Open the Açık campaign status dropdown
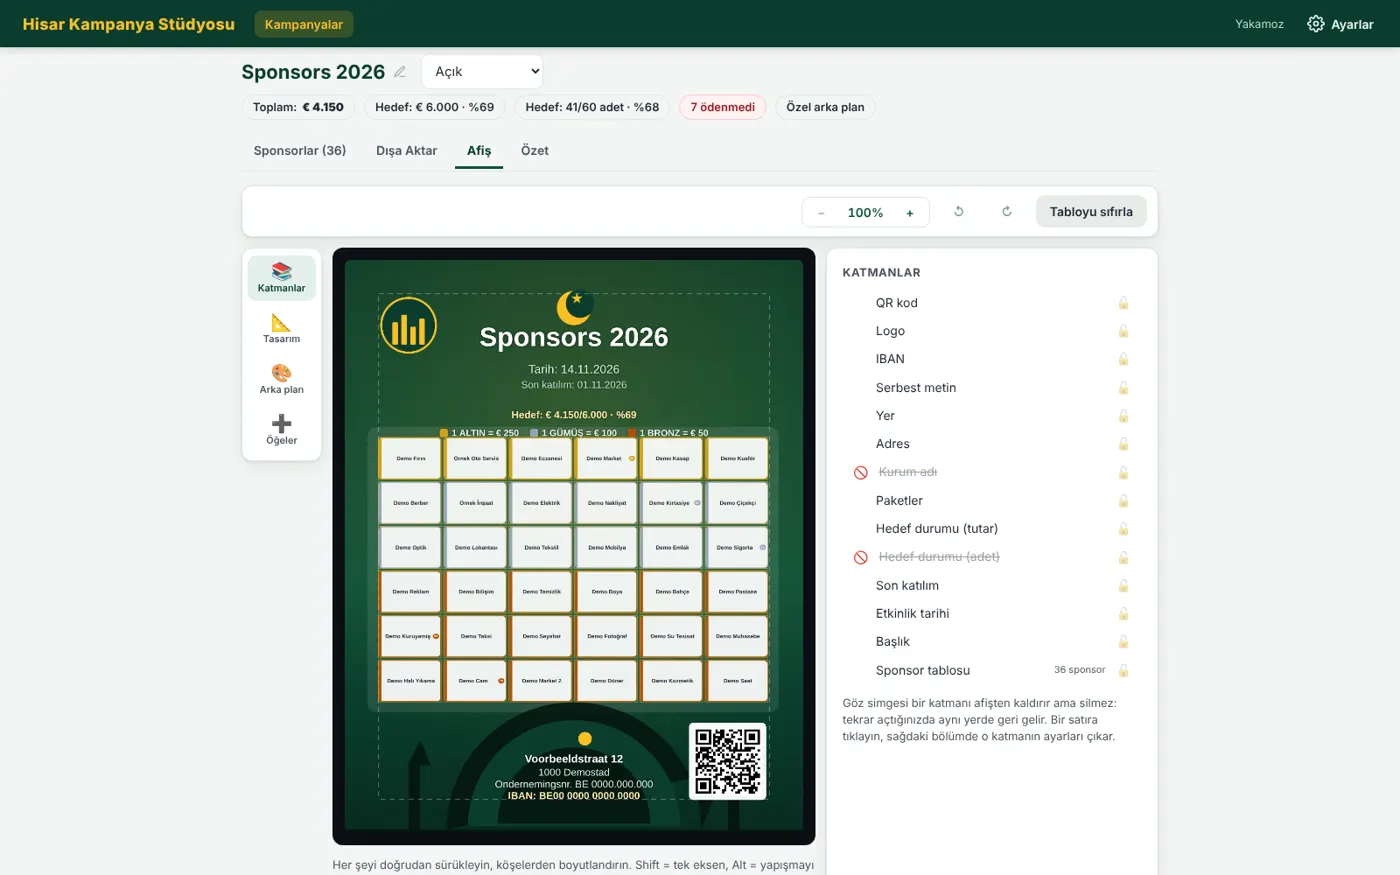1400x875 pixels. [482, 71]
